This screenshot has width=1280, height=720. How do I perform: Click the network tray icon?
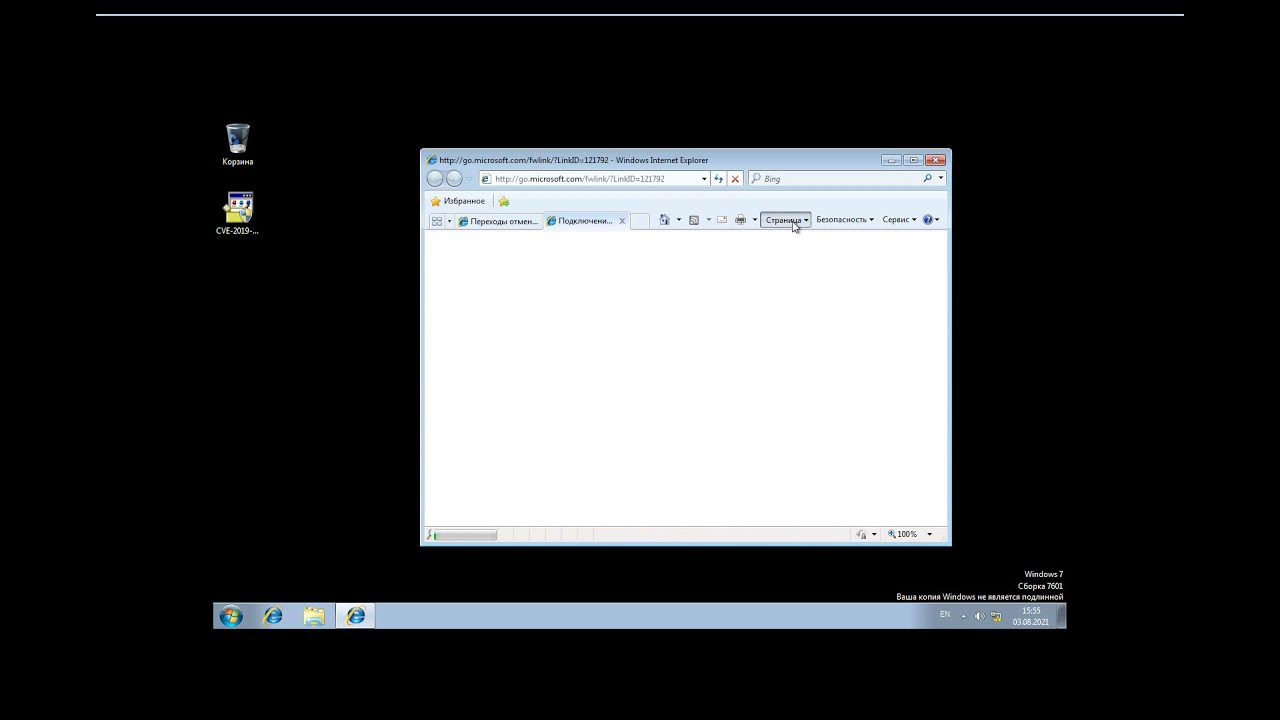tap(996, 616)
